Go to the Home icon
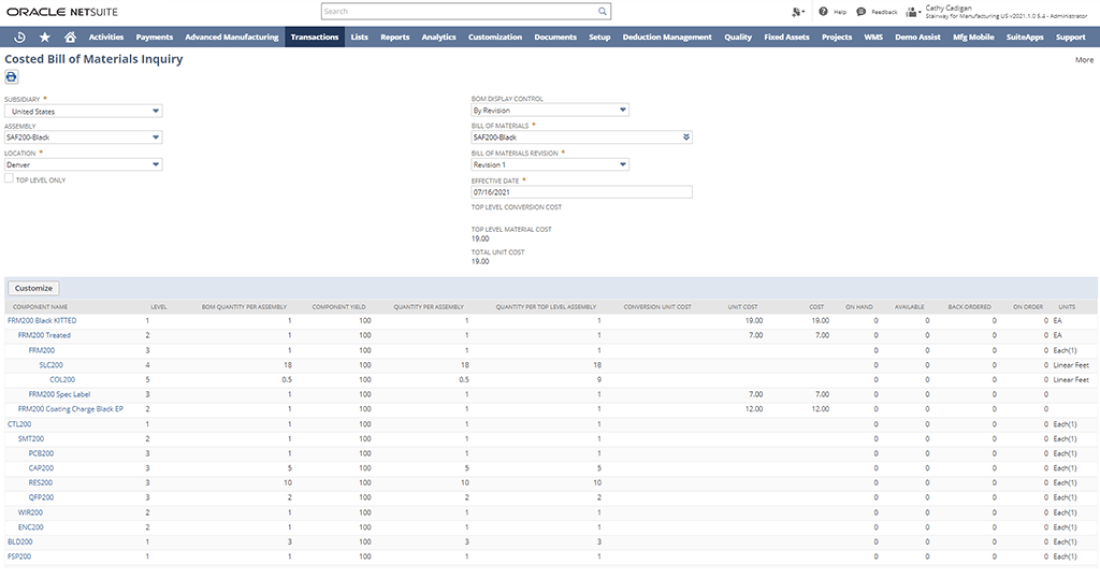1100x569 pixels. [x=69, y=37]
